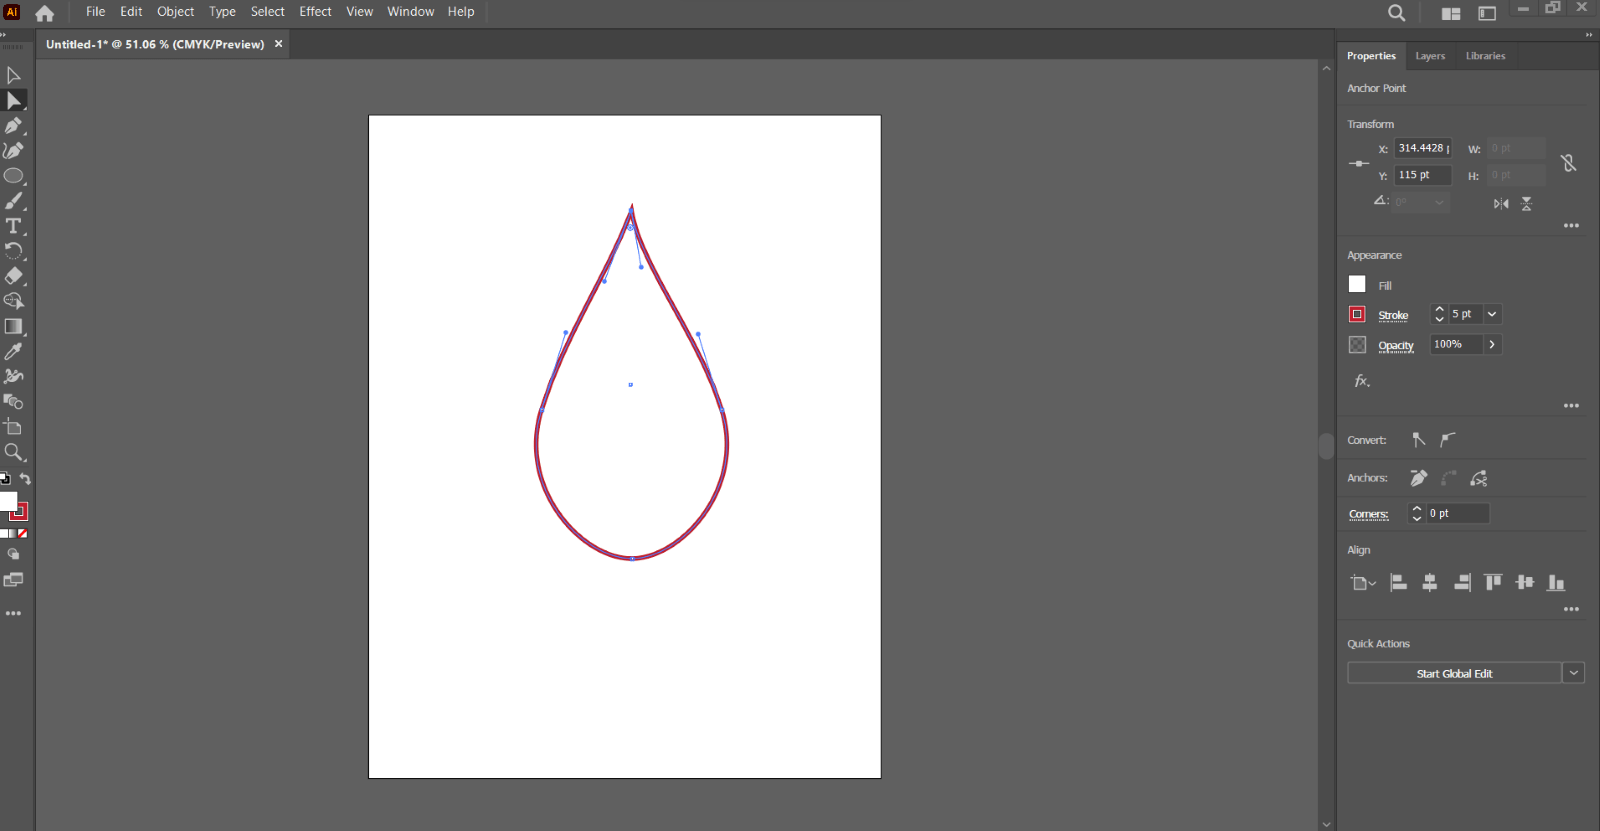This screenshot has width=1600, height=831.
Task: Select the Artboard tool
Action: tap(14, 427)
